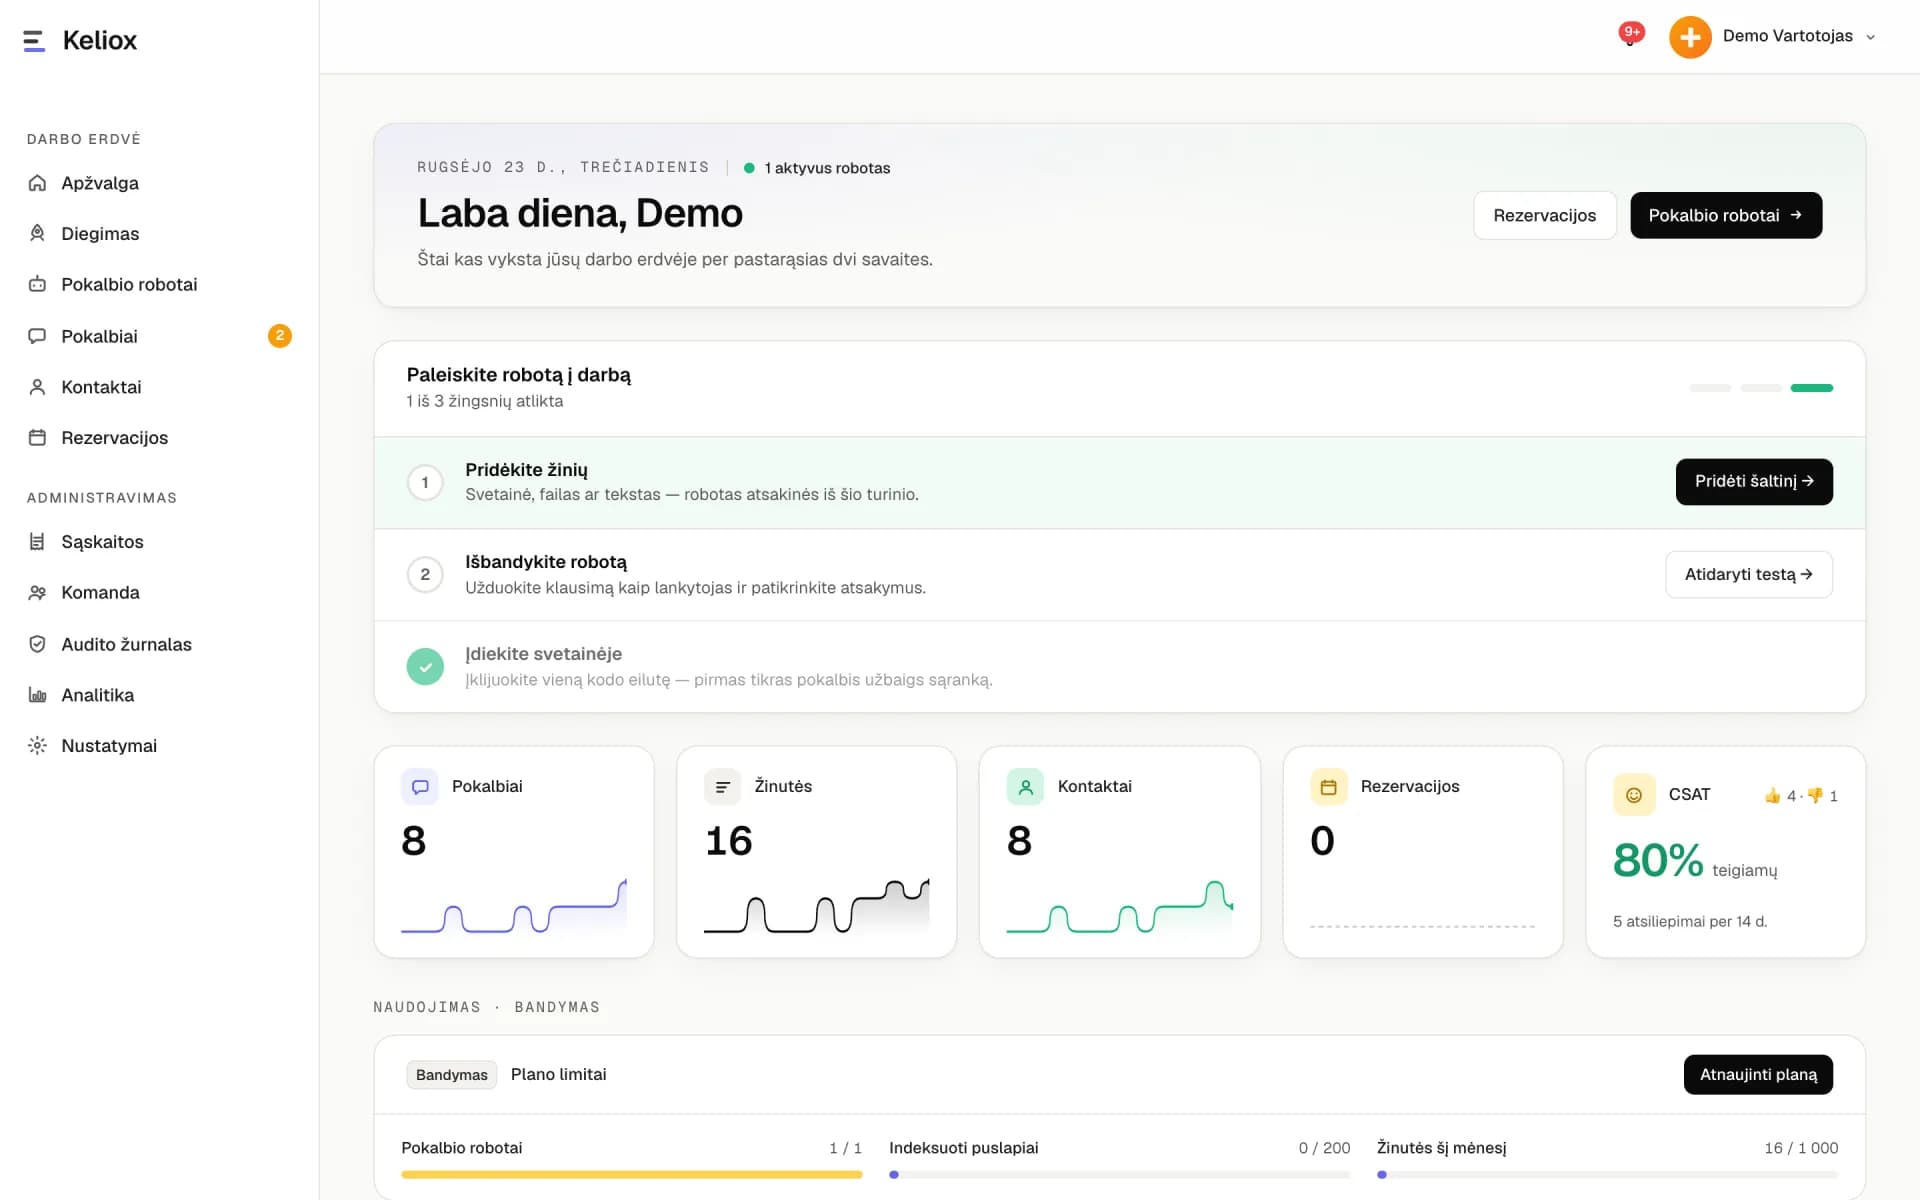The width and height of the screenshot is (1920, 1200).
Task: Click the orange 2 badge next to Pokalbiai
Action: pos(280,336)
